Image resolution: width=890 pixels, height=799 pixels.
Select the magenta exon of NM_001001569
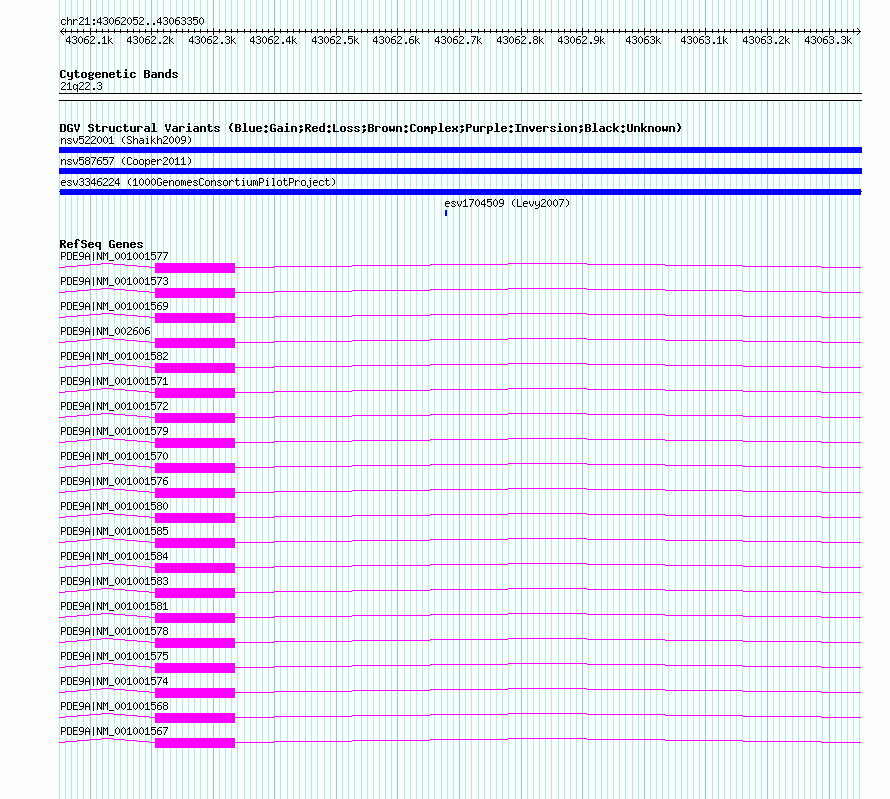(x=195, y=318)
